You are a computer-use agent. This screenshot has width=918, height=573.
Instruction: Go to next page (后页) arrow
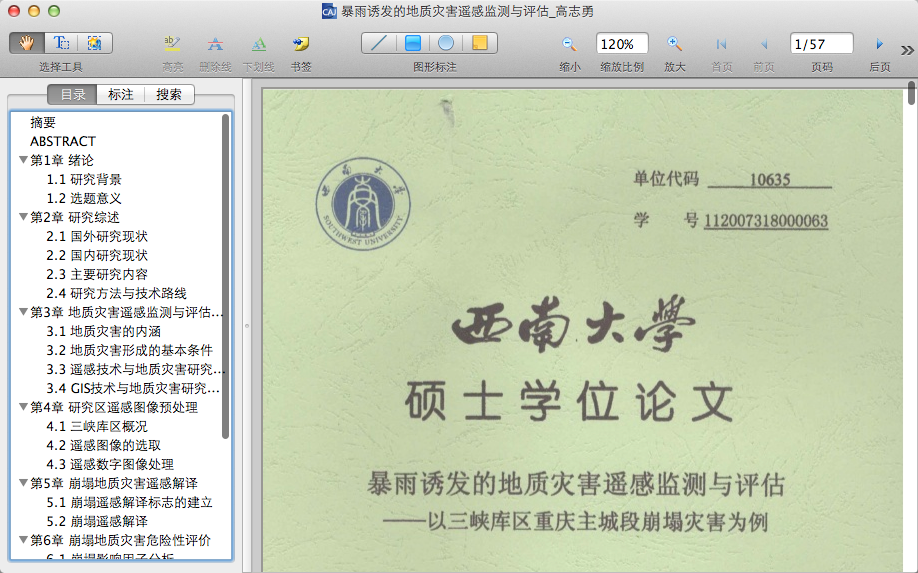point(879,44)
